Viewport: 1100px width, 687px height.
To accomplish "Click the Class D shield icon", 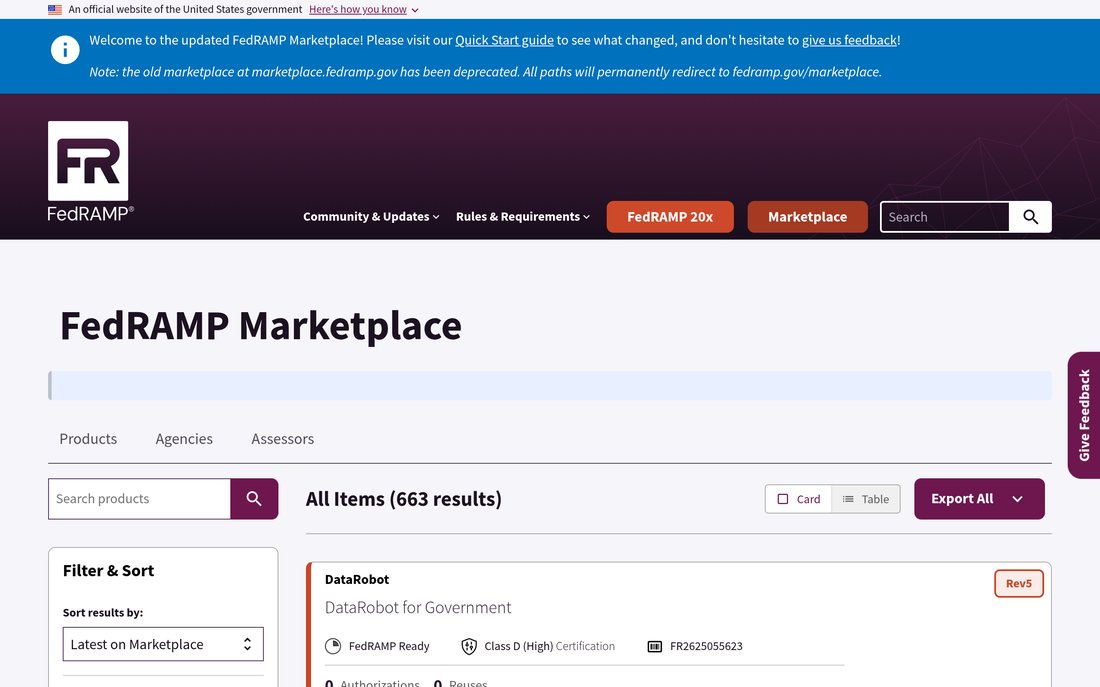I will click(469, 646).
